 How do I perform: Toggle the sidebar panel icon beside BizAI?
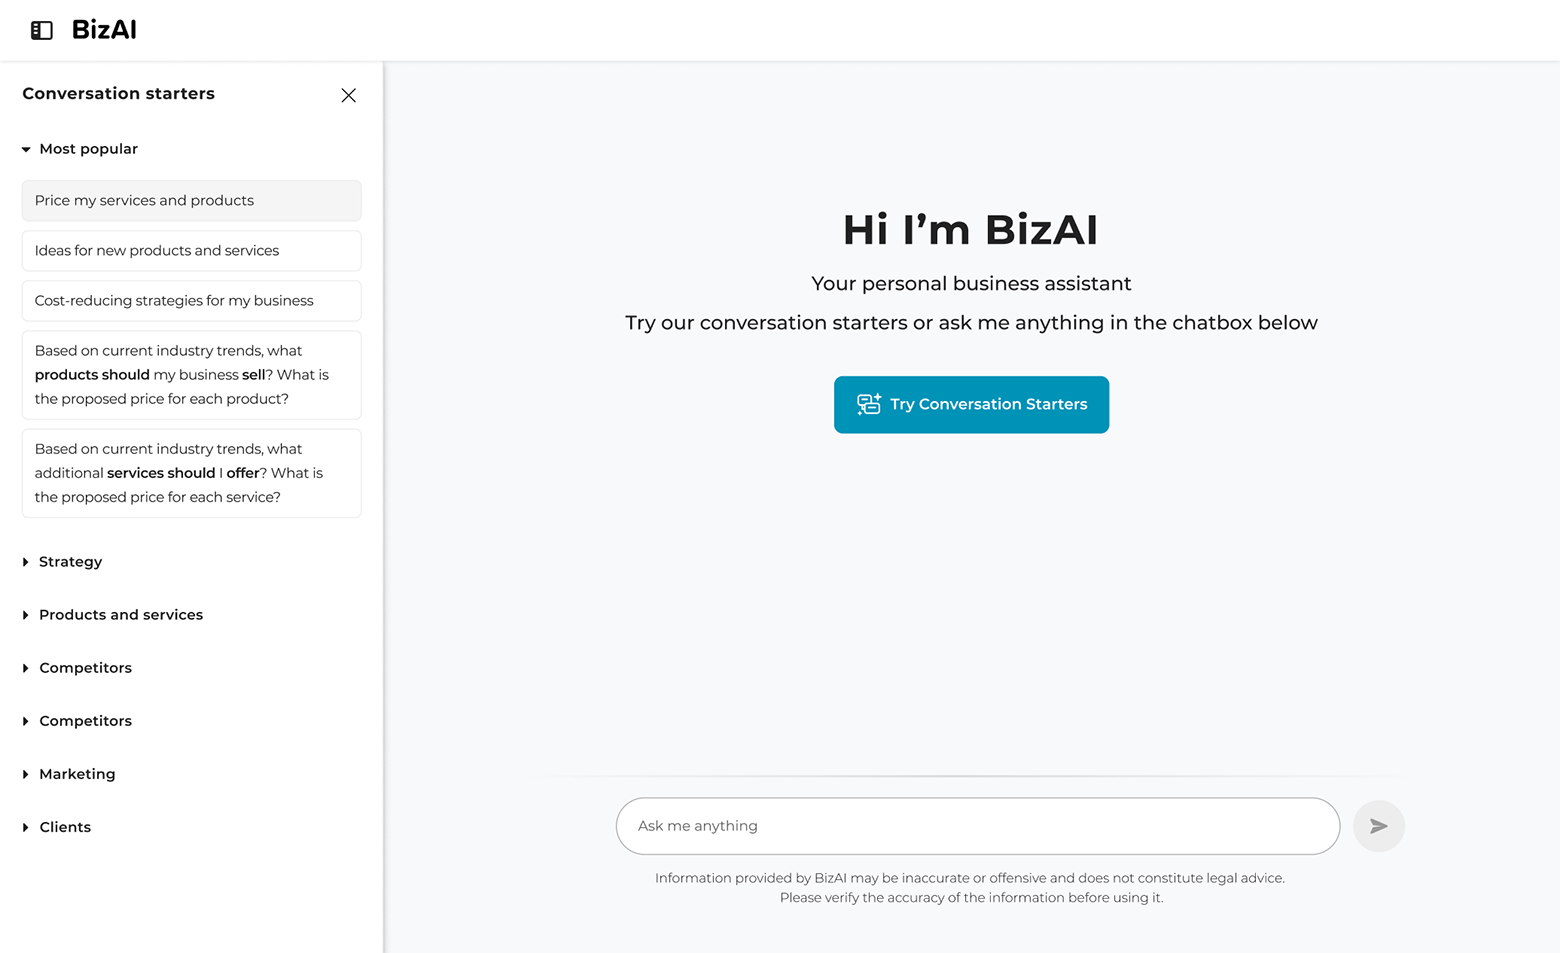coord(42,31)
